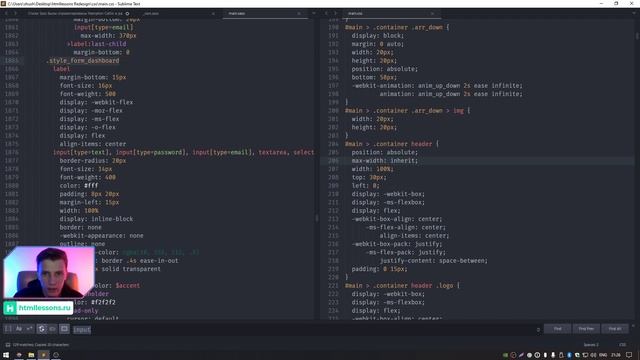The width and height of the screenshot is (640, 360).
Task: Go to previous tab in left pane
Action: pyautogui.click(x=6, y=13)
